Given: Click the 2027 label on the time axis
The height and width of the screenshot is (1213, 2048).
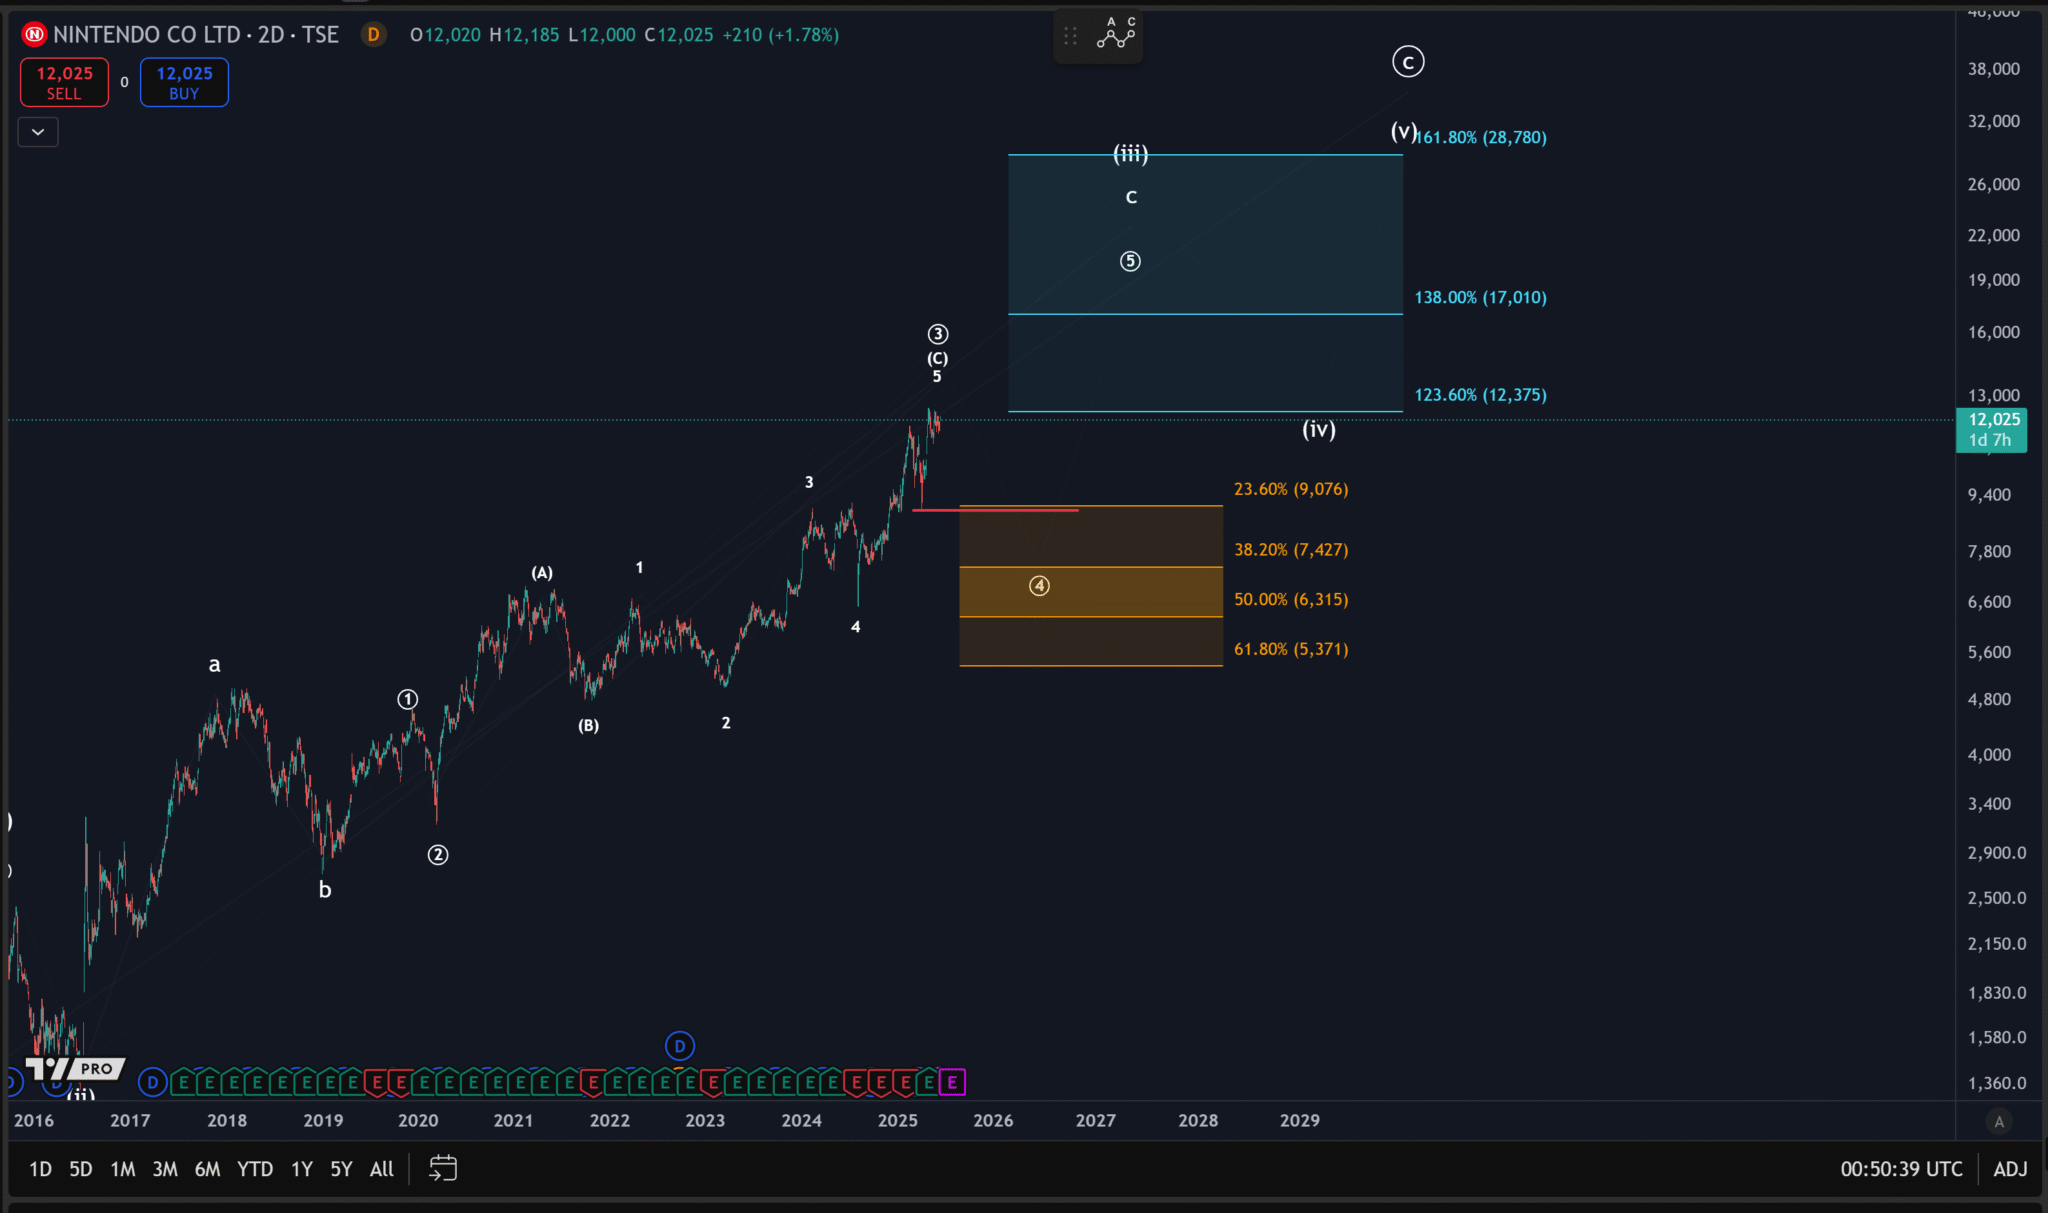Looking at the screenshot, I should pyautogui.click(x=1096, y=1121).
